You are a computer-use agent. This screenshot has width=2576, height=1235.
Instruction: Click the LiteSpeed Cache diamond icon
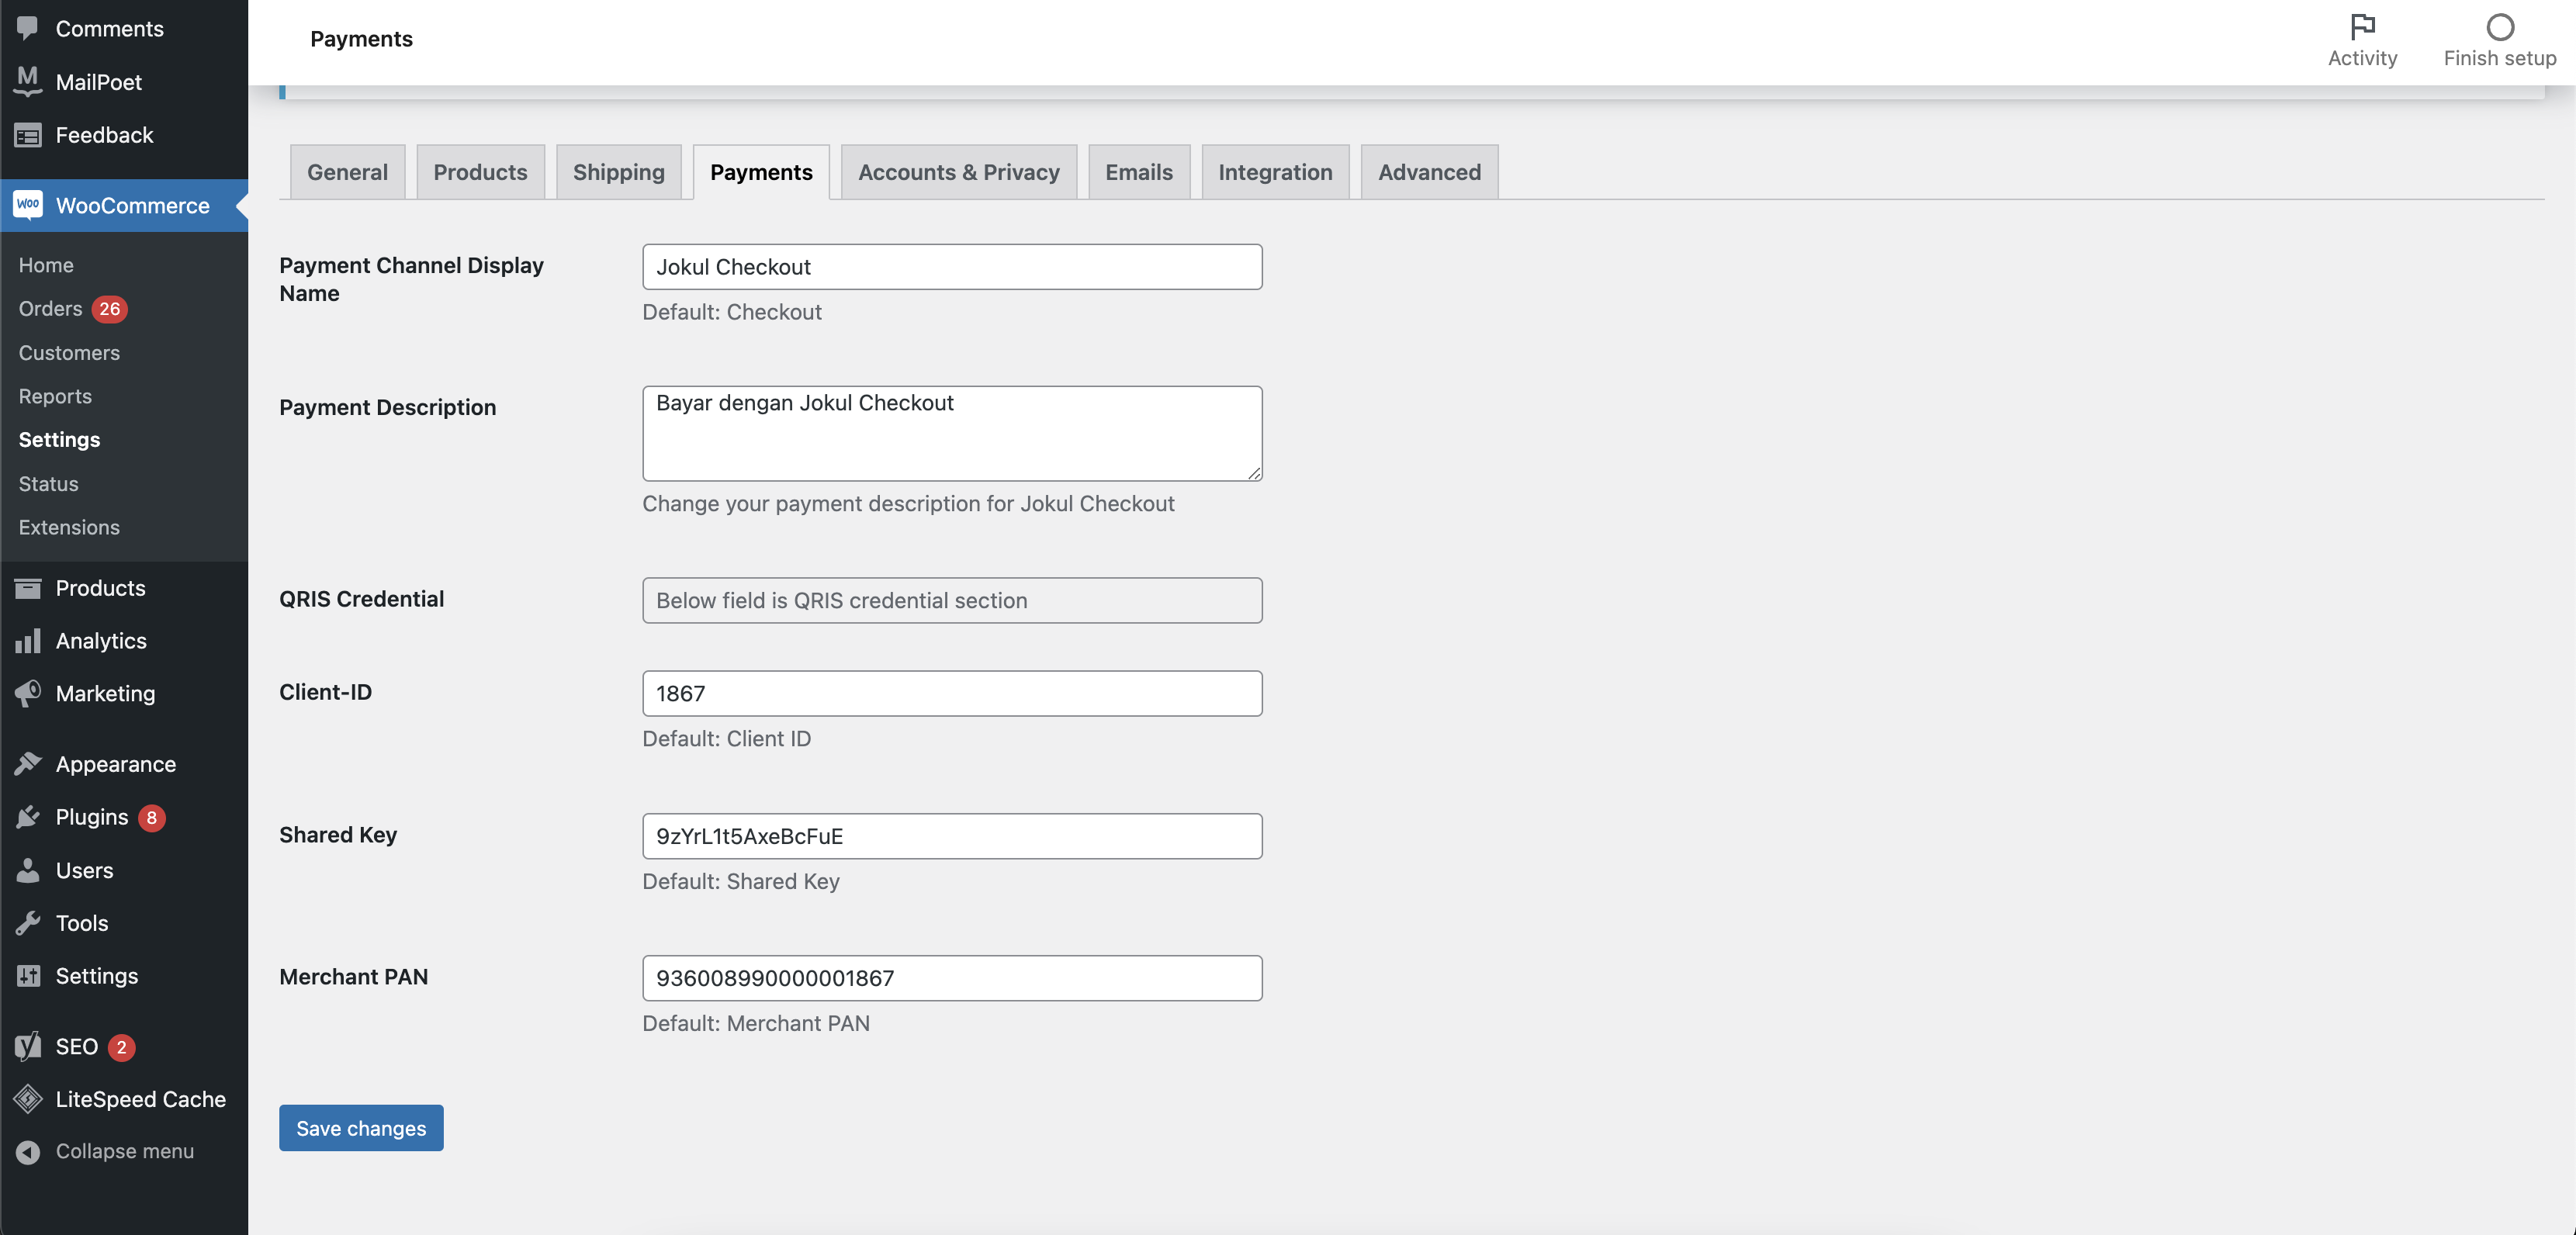[28, 1098]
